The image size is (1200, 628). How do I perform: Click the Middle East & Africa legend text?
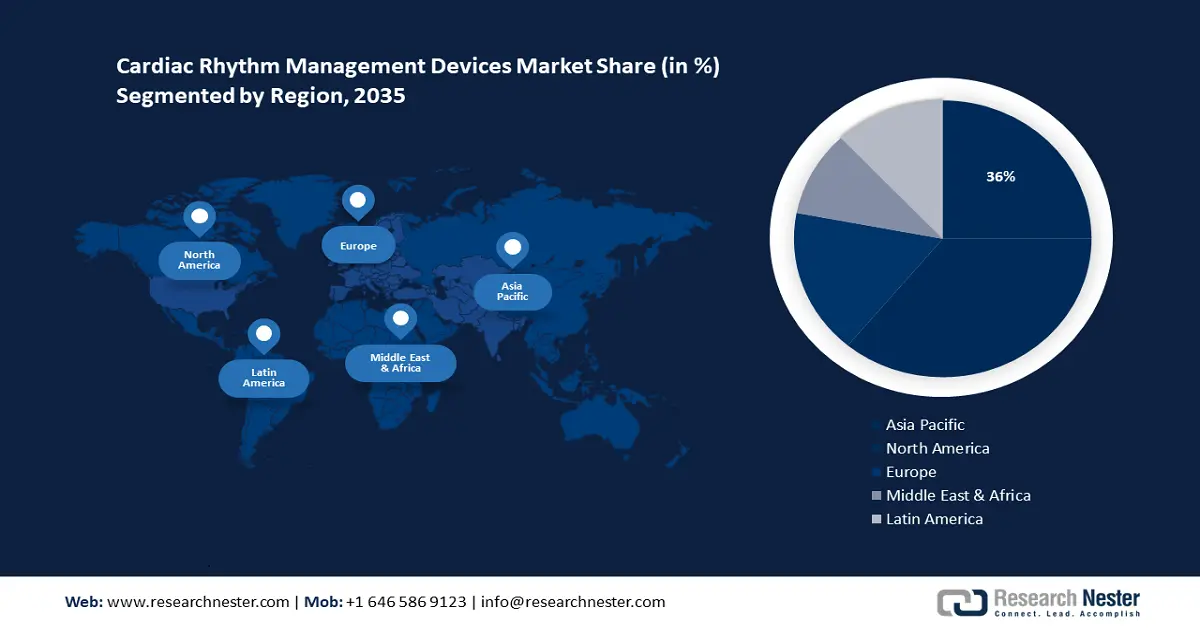point(958,495)
